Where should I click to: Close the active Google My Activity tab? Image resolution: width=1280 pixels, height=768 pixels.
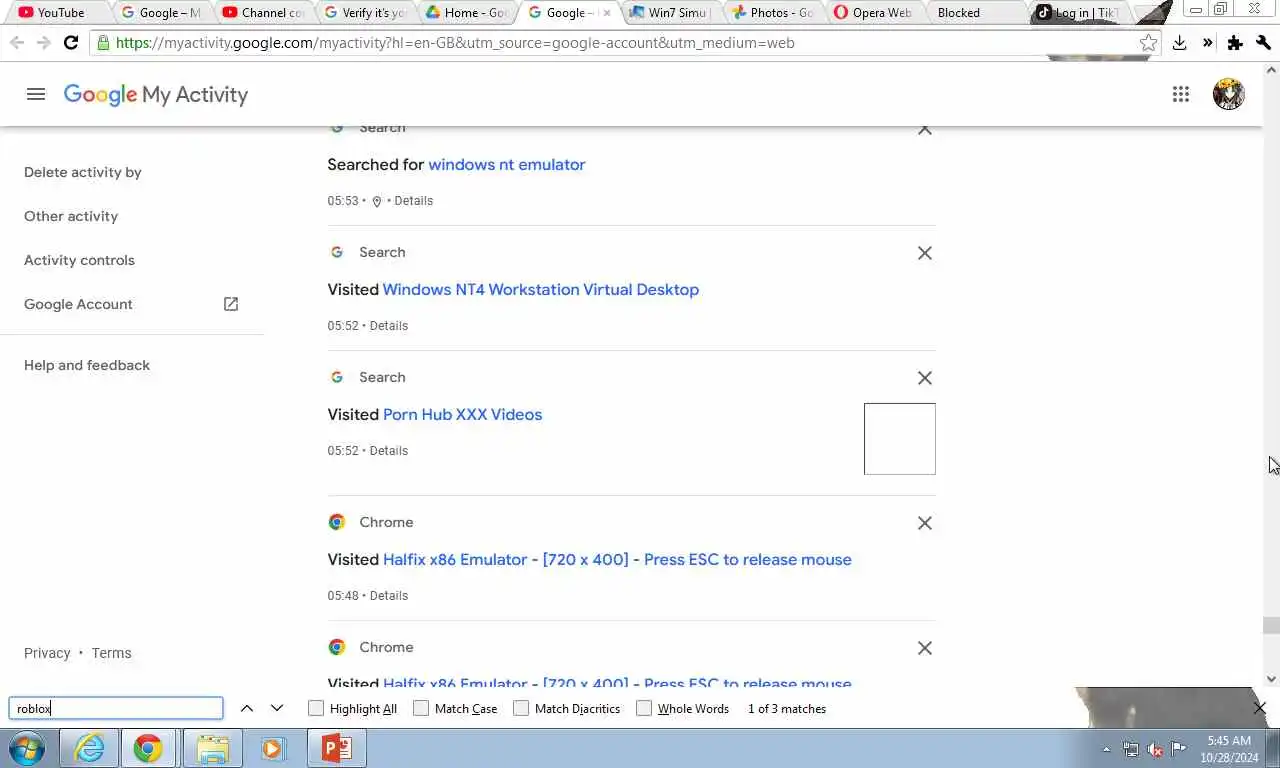(x=606, y=13)
